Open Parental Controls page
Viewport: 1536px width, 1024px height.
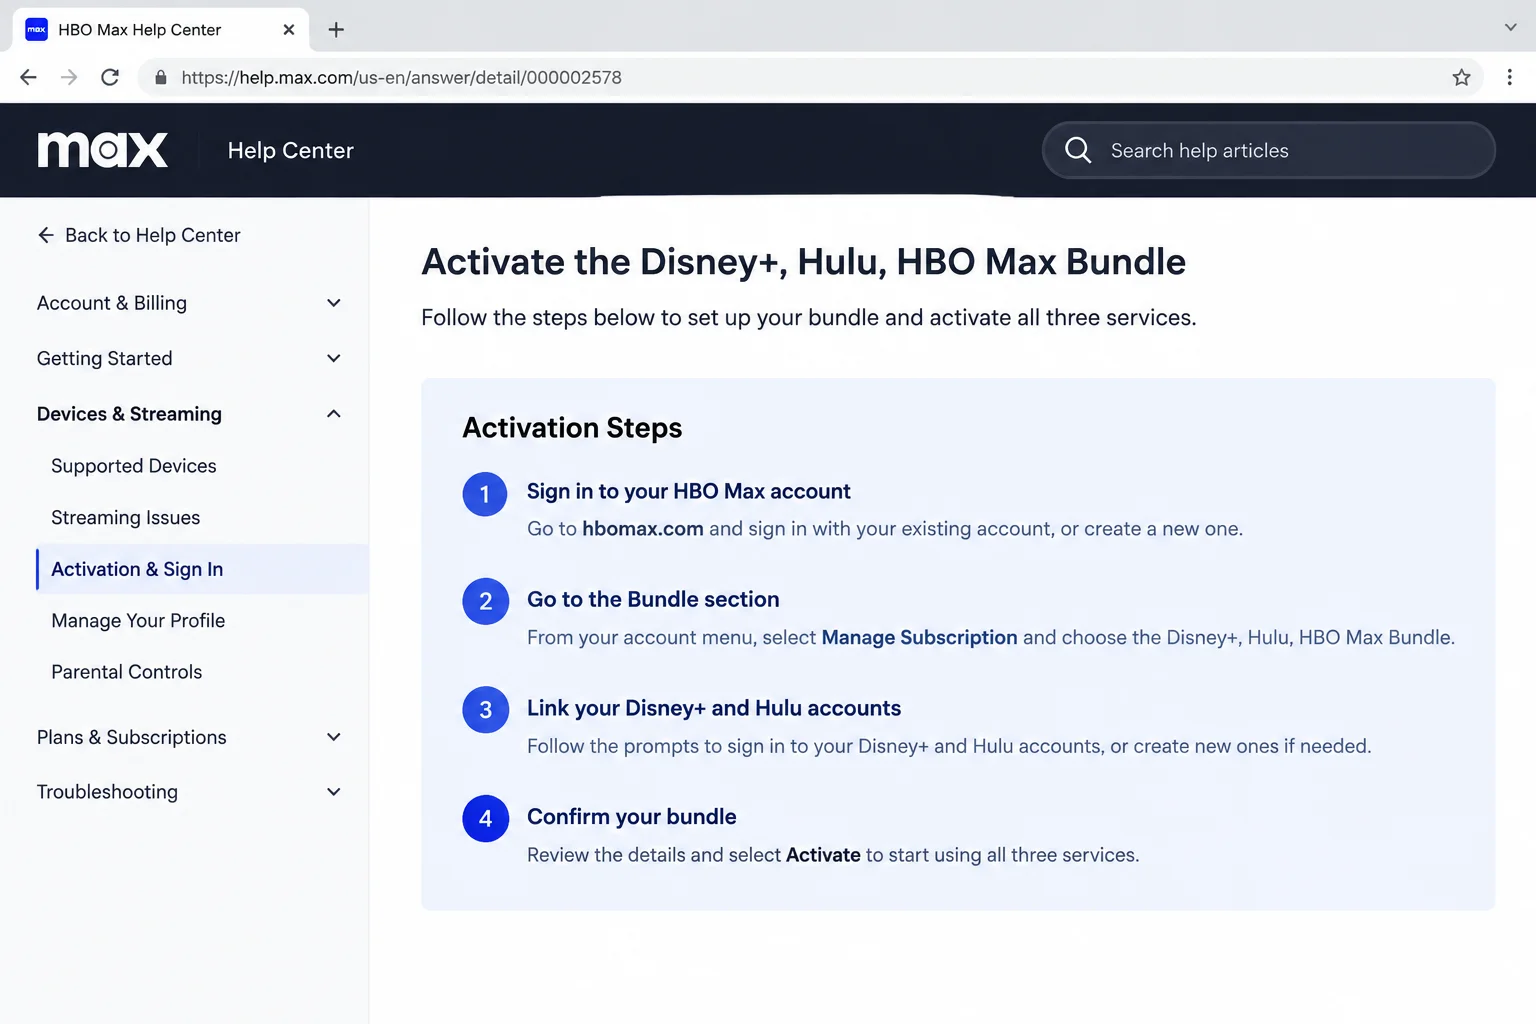pos(127,672)
